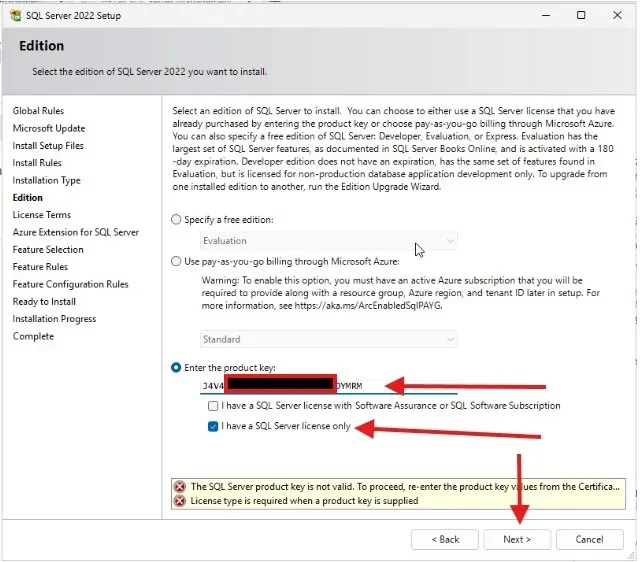This screenshot has width=640, height=562.
Task: Open the Evaluation free edition dropdown
Action: (x=329, y=241)
